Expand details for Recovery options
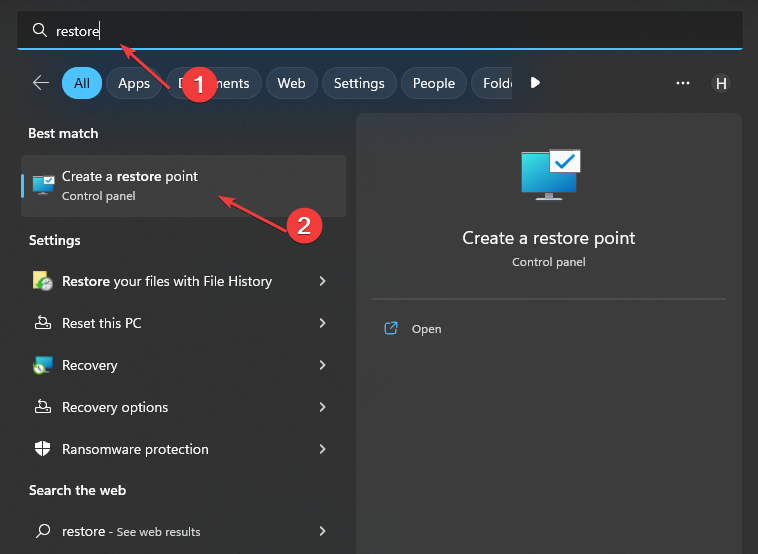The width and height of the screenshot is (758, 554). (322, 407)
